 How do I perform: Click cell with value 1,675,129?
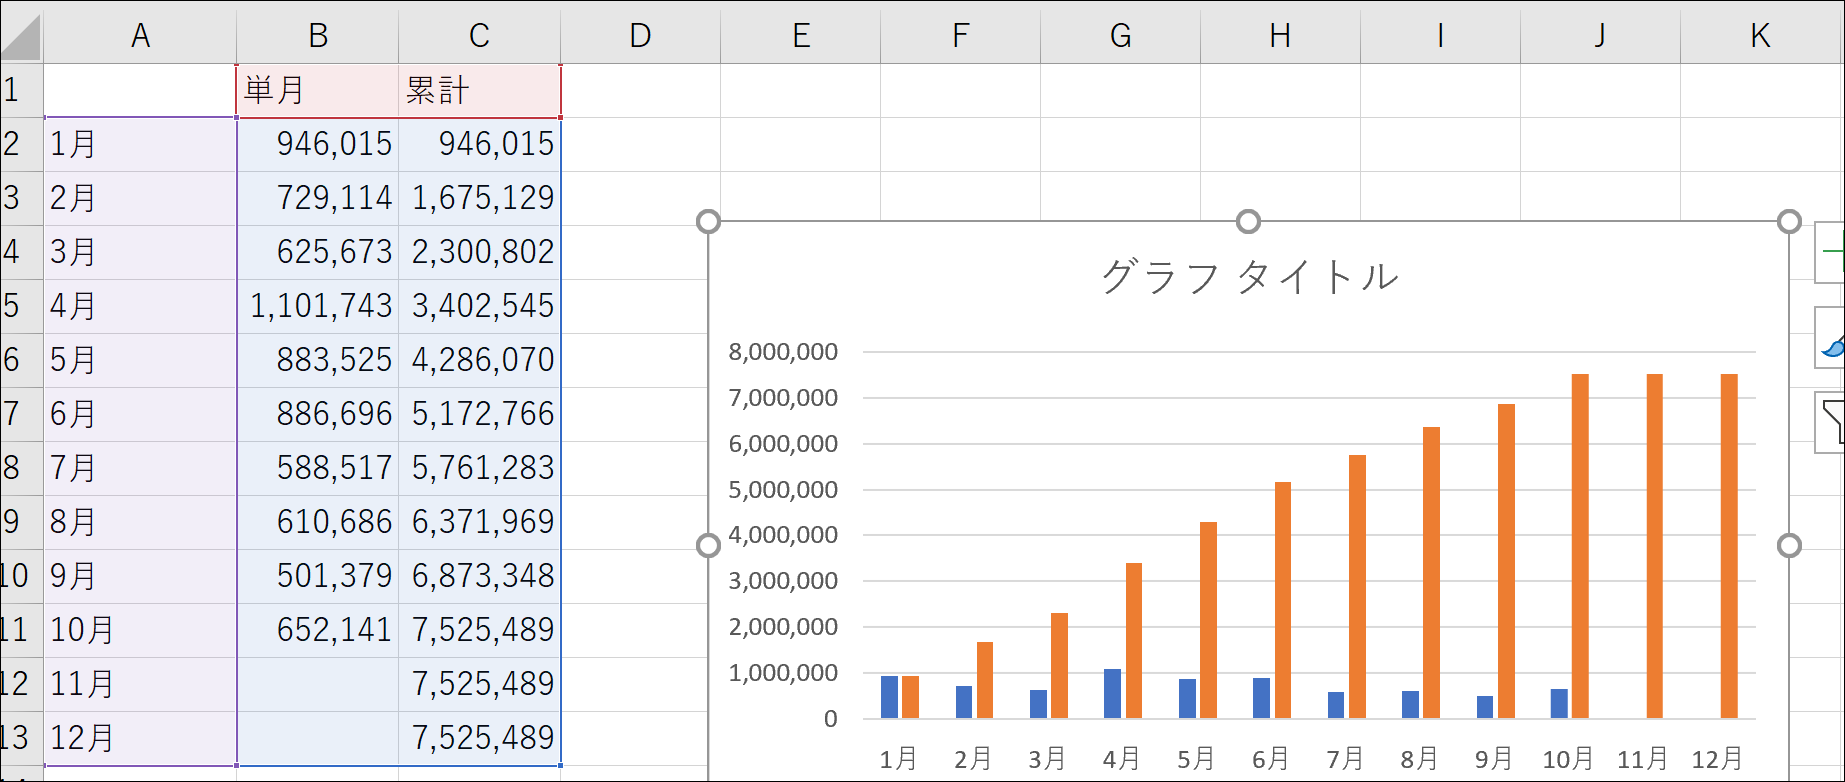(x=479, y=198)
